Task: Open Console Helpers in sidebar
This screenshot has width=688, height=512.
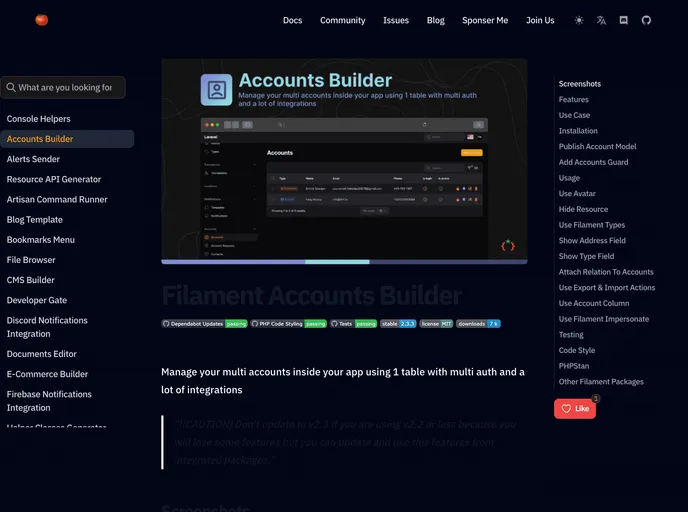Action: click(x=39, y=119)
